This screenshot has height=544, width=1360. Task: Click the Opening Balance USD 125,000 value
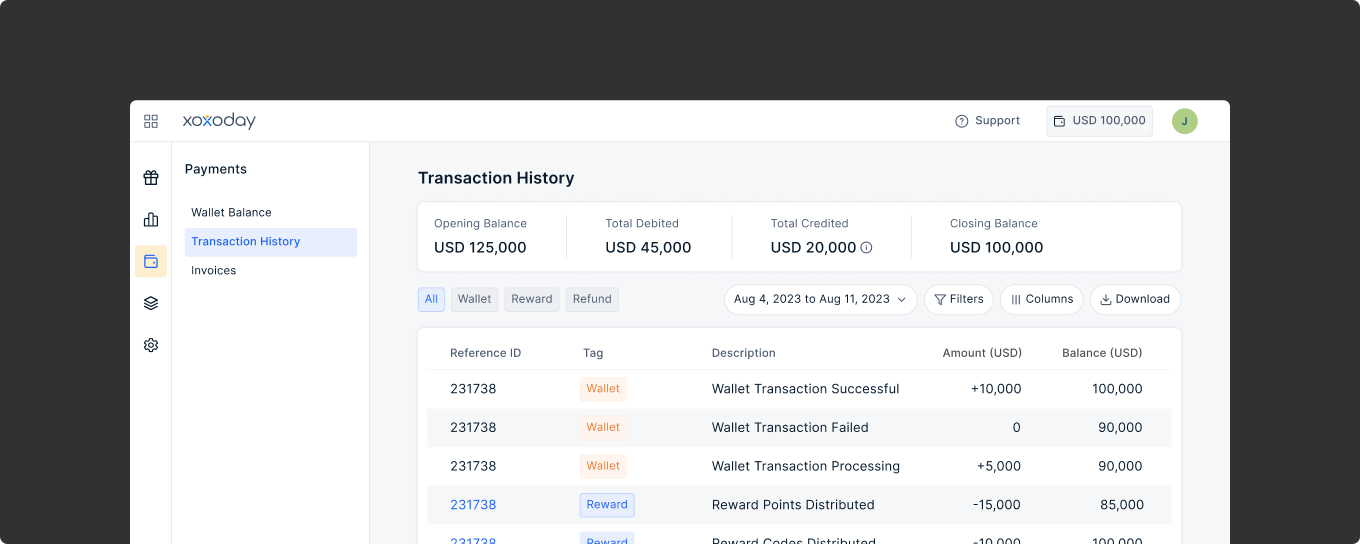click(x=480, y=248)
